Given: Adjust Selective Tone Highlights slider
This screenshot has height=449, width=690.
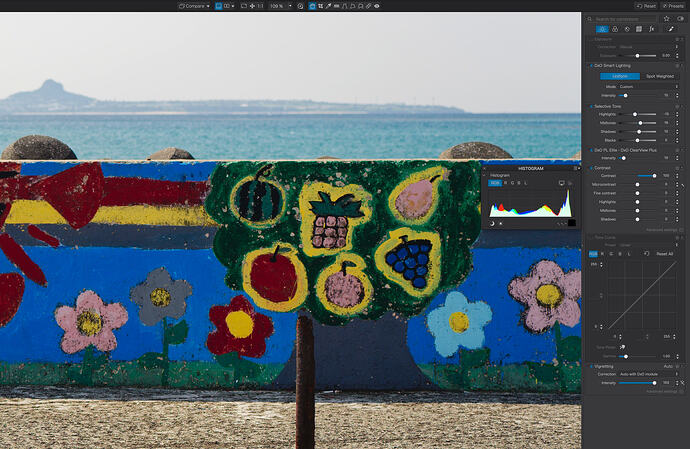Looking at the screenshot, I should 635,114.
